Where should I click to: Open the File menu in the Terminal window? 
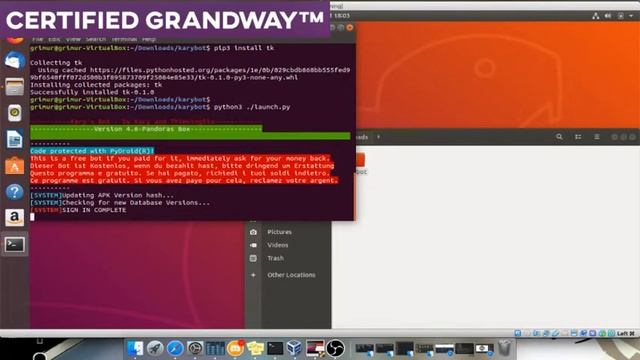point(38,39)
